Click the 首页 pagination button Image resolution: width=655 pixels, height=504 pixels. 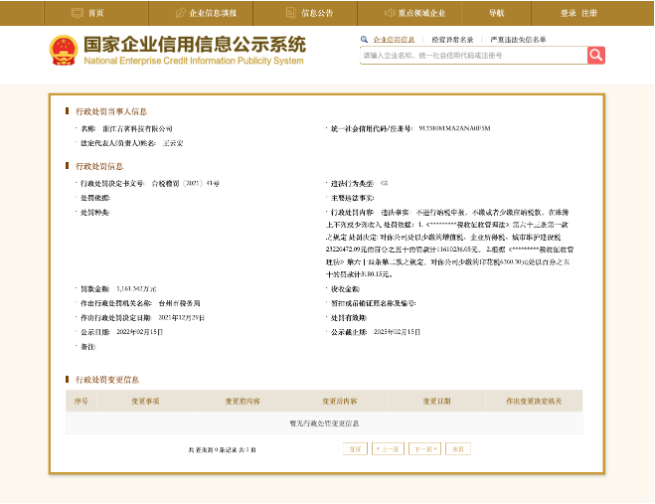(355, 449)
